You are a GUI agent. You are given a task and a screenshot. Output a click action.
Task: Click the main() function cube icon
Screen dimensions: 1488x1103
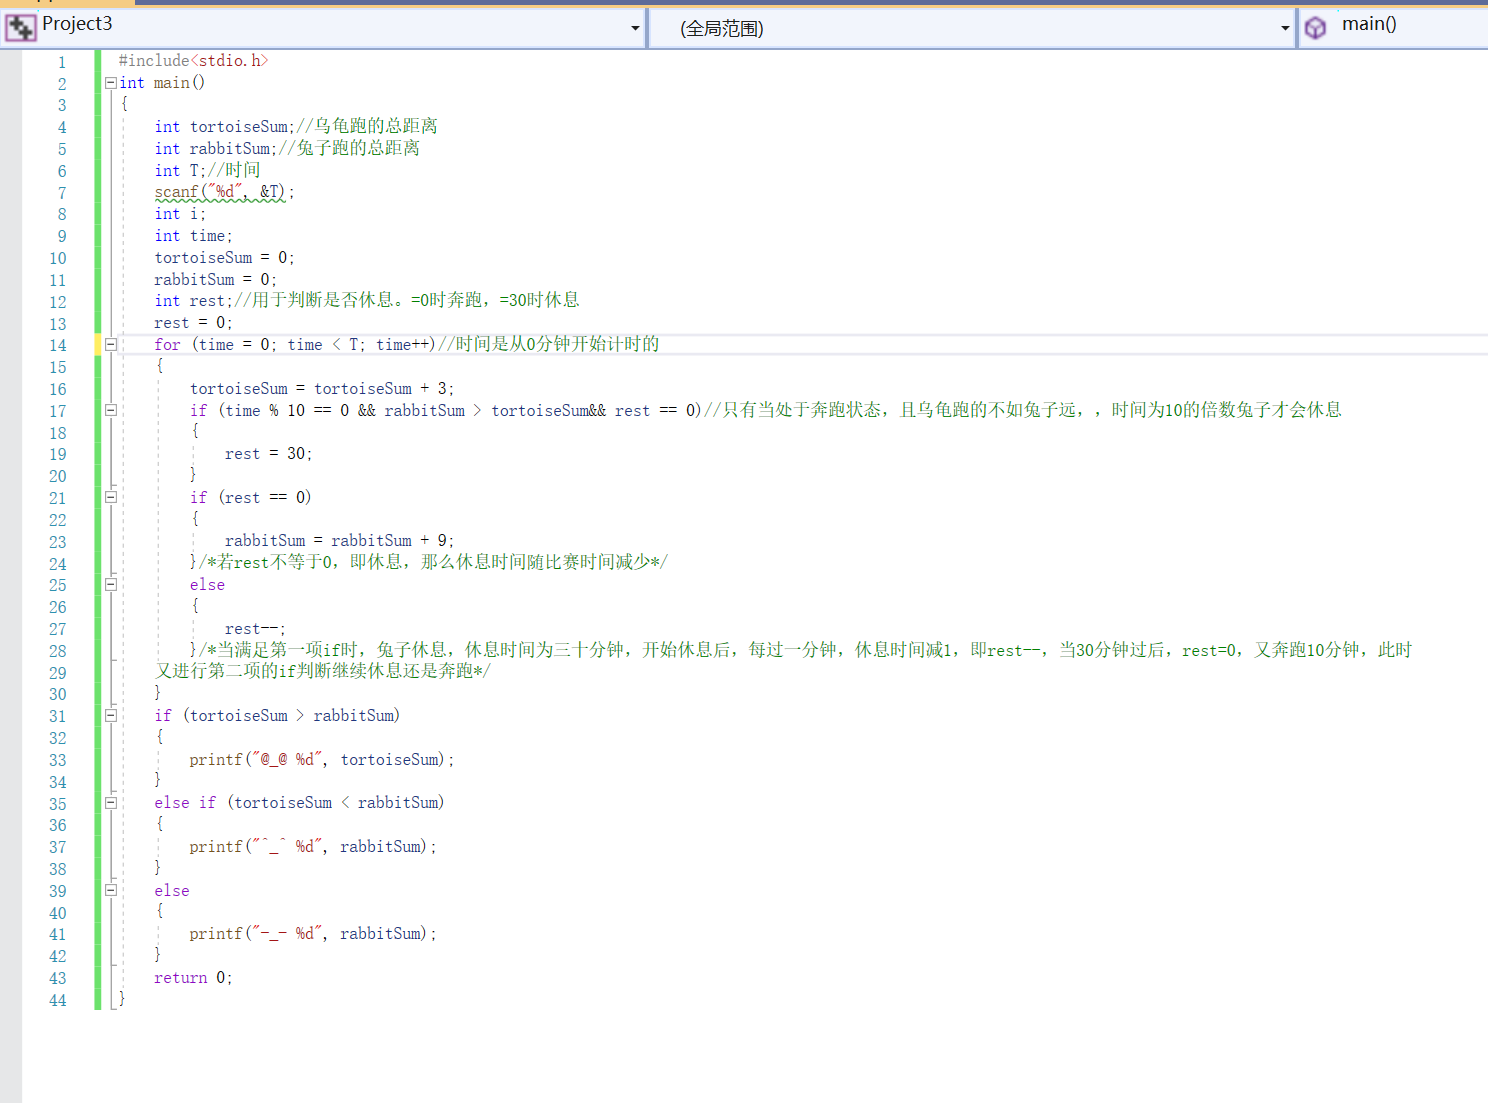[x=1316, y=27]
